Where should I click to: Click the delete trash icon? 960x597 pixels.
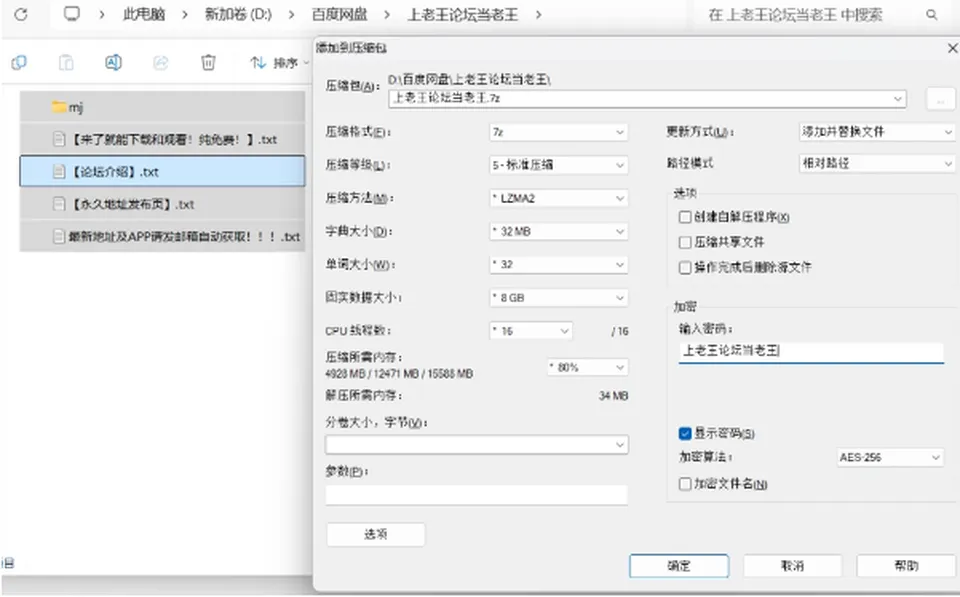click(x=208, y=62)
